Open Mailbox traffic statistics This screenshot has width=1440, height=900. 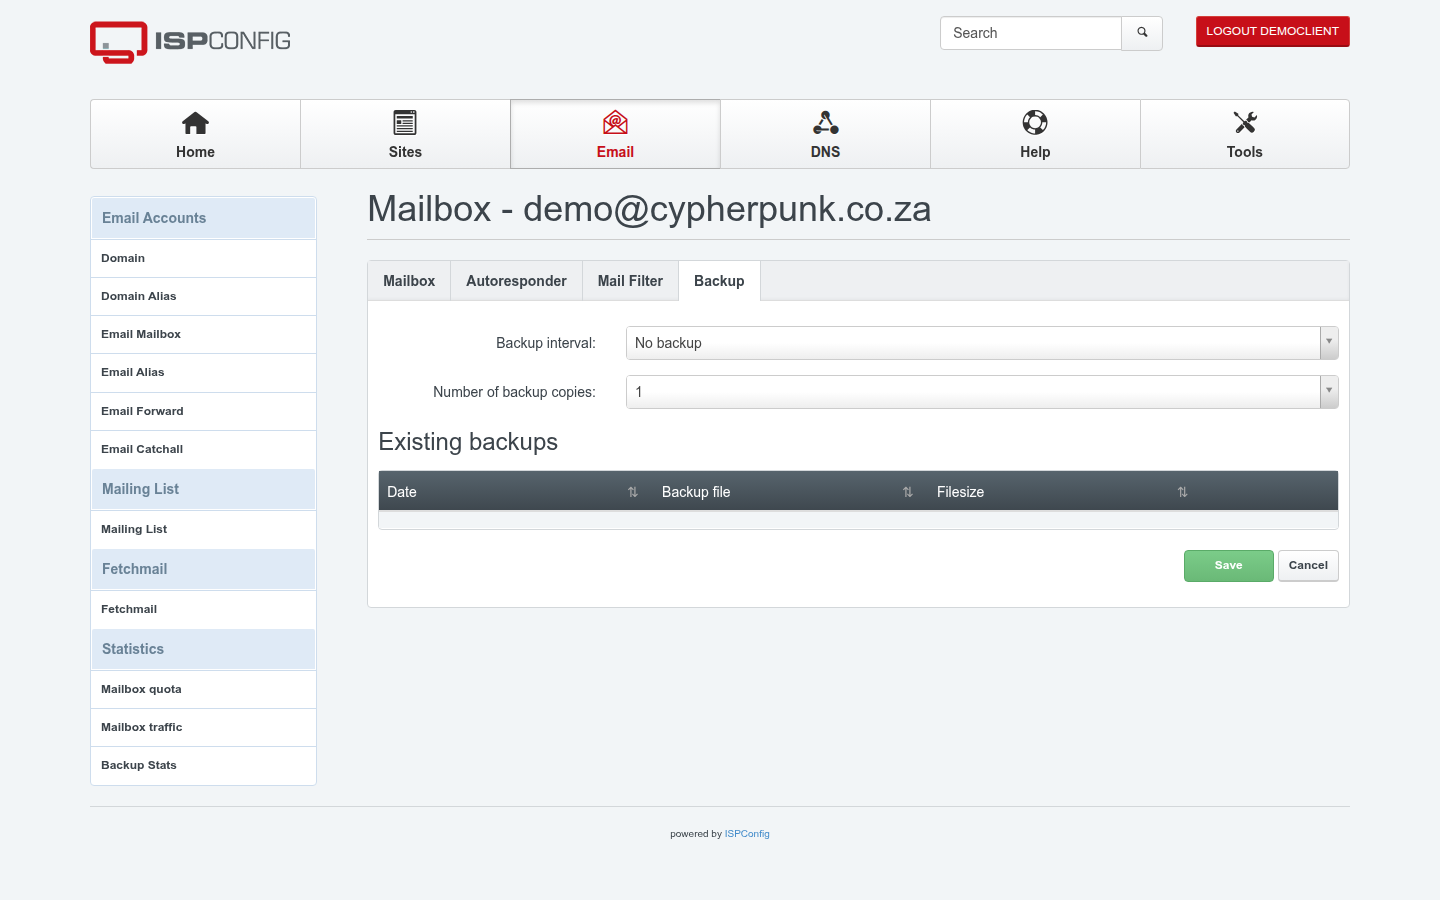coord(203,727)
